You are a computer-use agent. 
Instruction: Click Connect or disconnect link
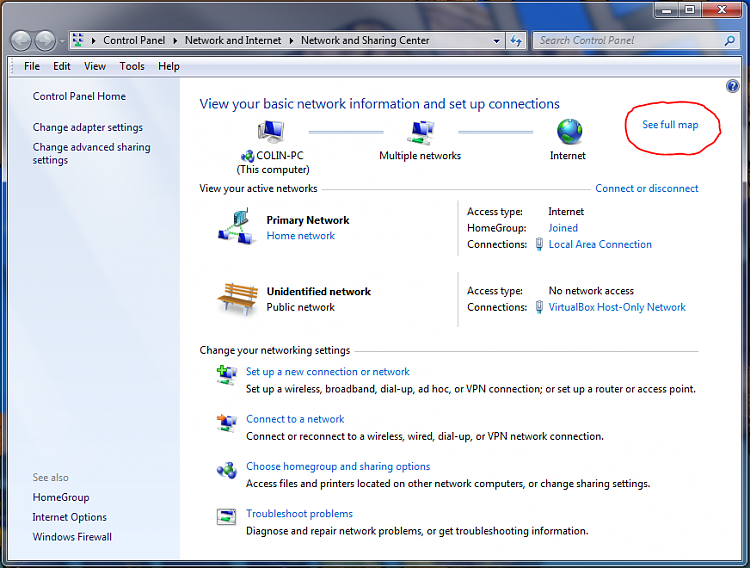646,189
